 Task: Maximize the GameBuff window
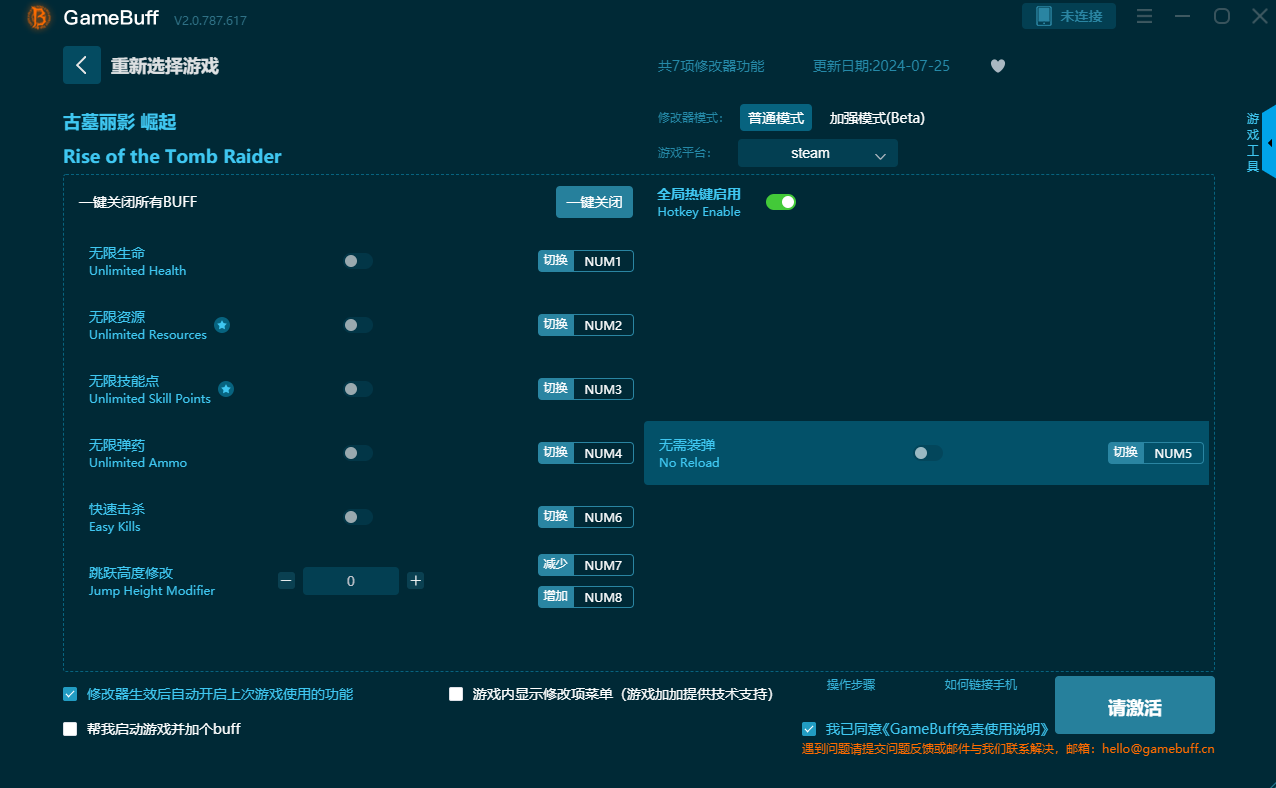[x=1222, y=16]
